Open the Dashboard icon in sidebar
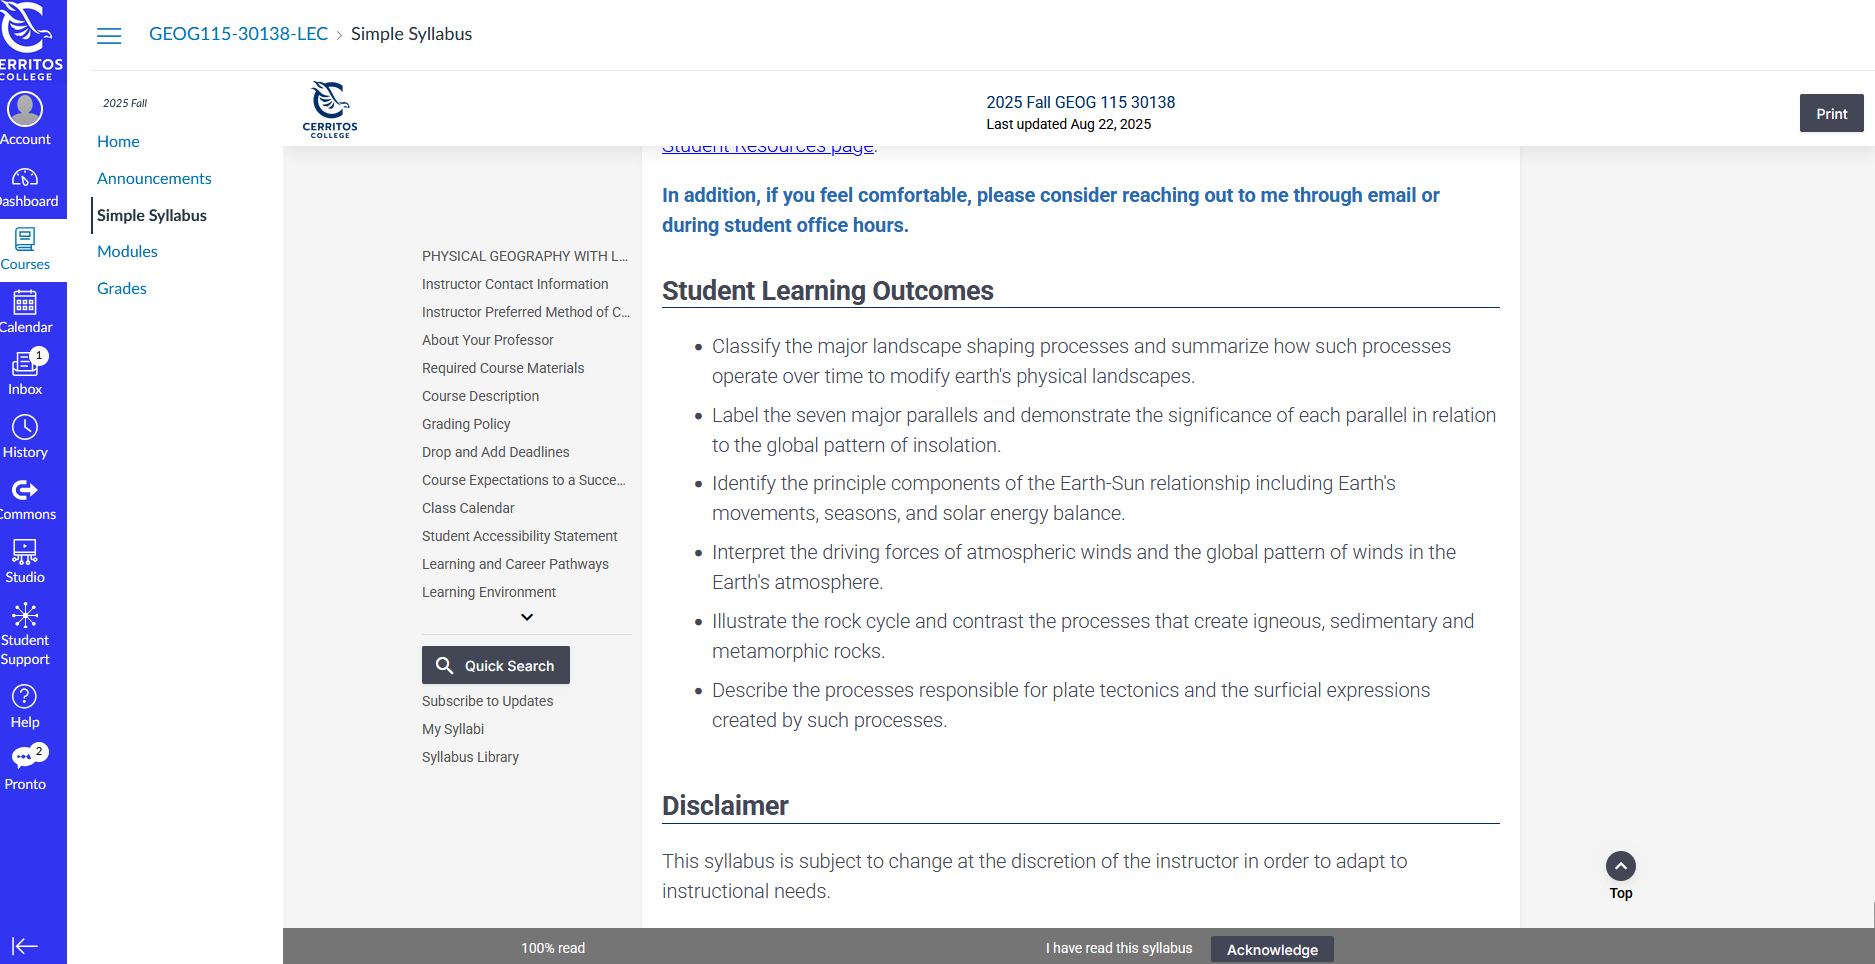1875x964 pixels. pyautogui.click(x=25, y=178)
